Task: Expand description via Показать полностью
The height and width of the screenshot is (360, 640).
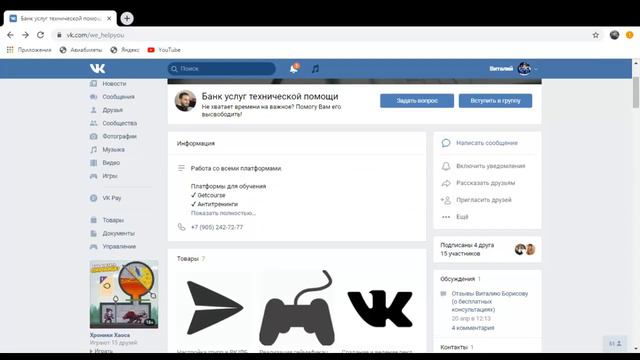Action: [x=223, y=213]
